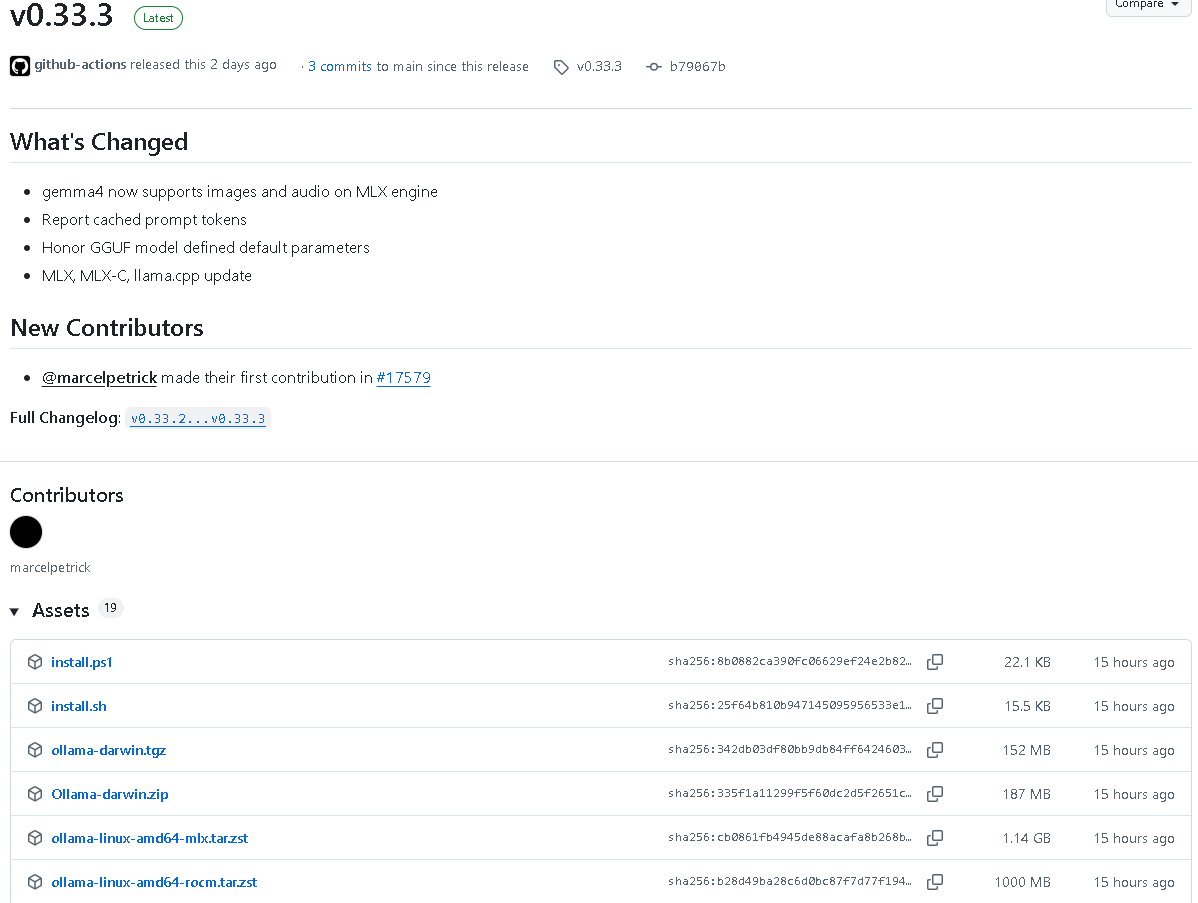Click sha256:335f1a11299f hash text
Viewport: 1198px width, 903px height.
click(x=790, y=794)
